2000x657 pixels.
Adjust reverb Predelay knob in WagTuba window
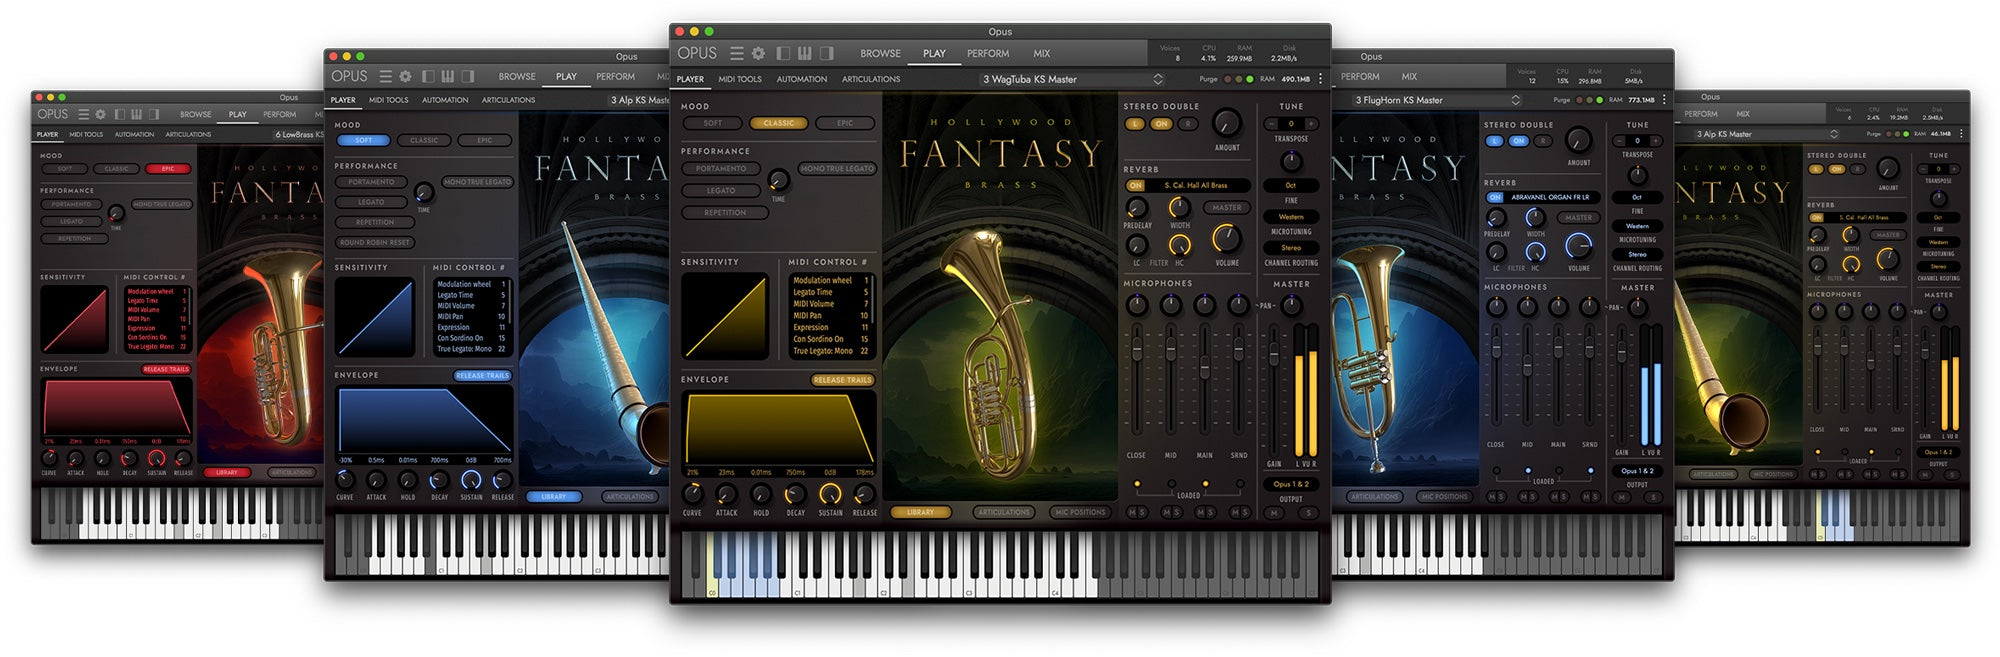click(1137, 208)
